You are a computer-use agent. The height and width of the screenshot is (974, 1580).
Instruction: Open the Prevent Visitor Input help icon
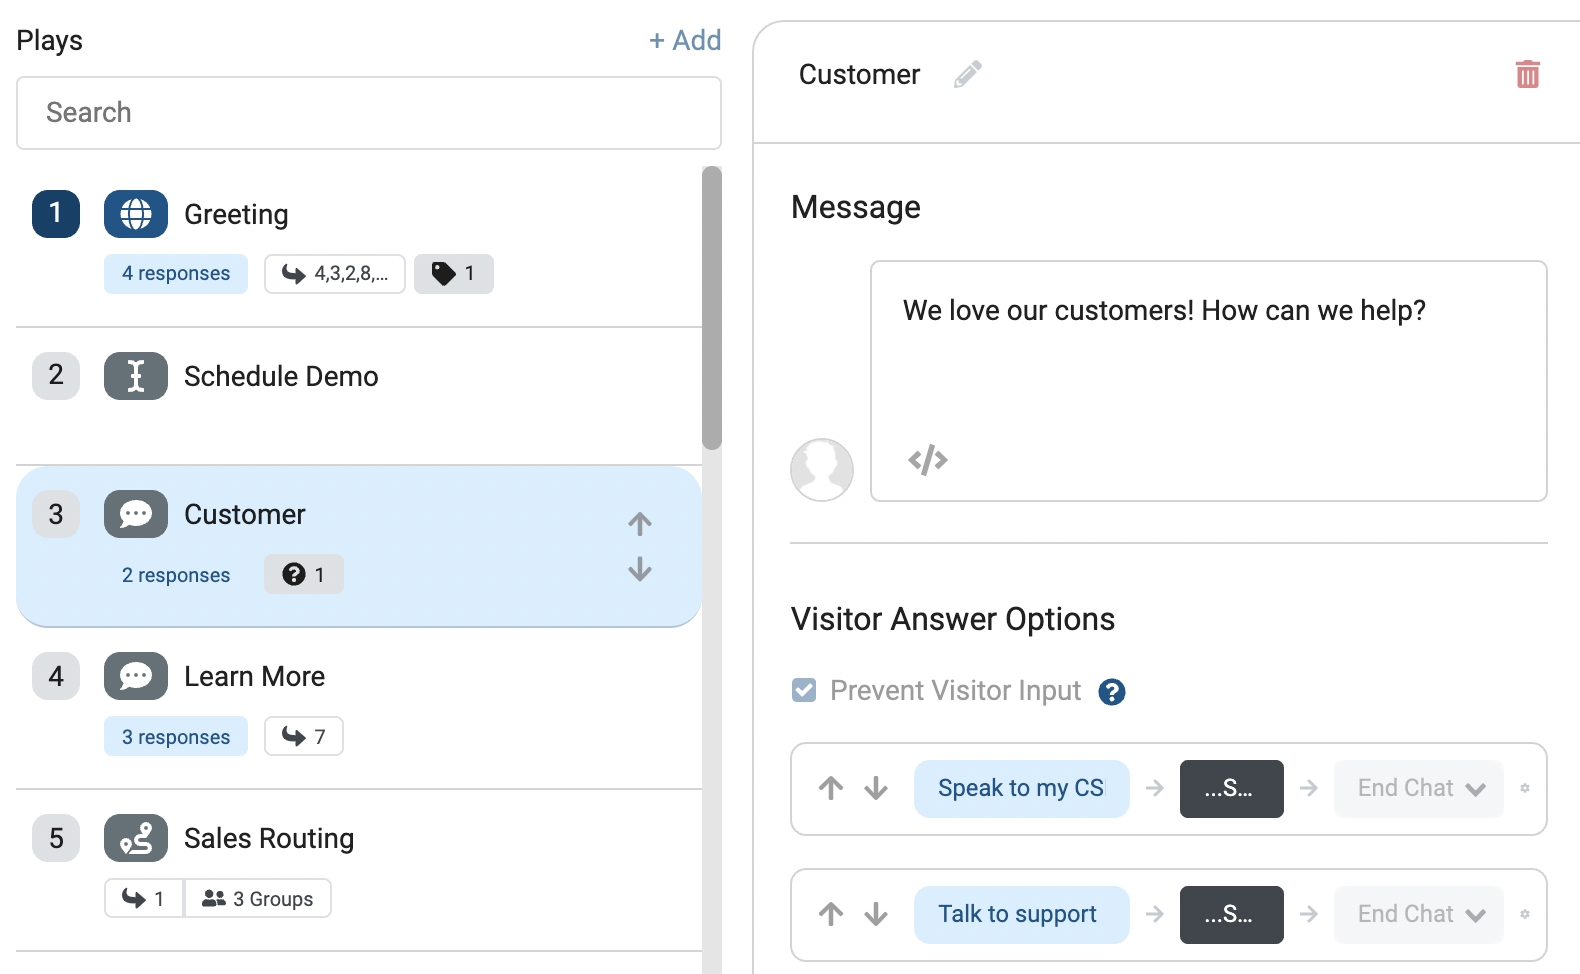tap(1111, 692)
